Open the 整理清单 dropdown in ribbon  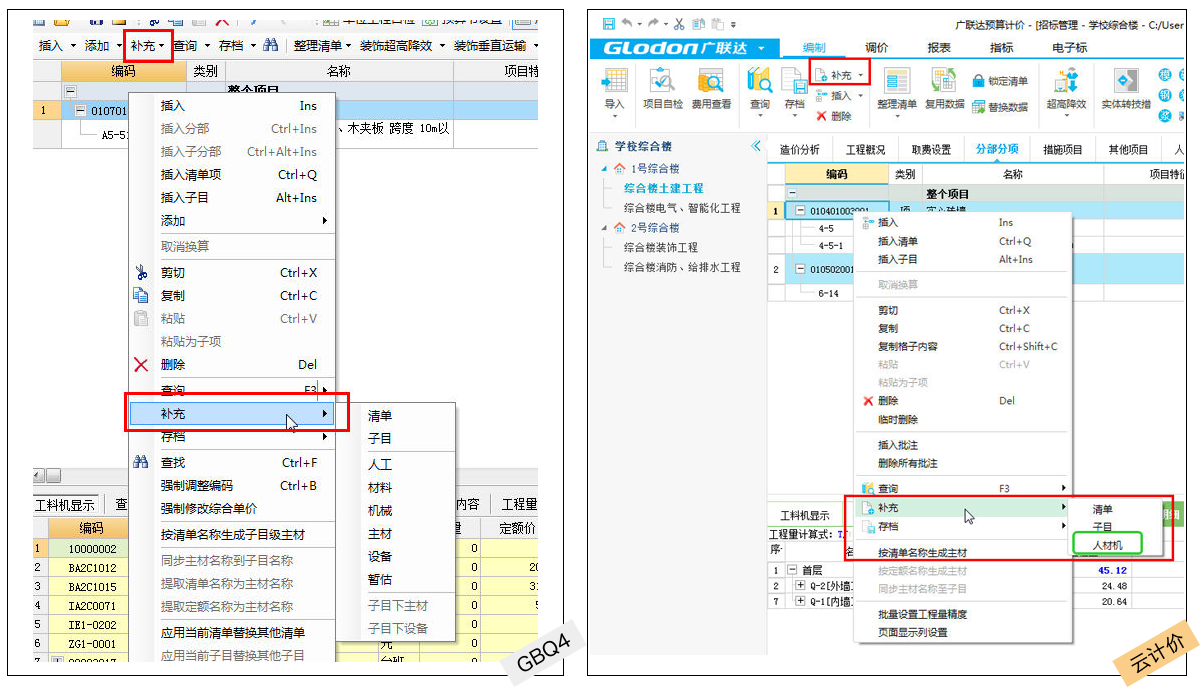coord(896,88)
